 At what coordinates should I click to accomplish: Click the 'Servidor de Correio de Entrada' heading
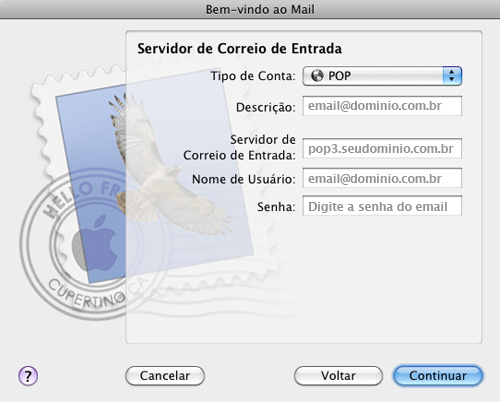(240, 49)
